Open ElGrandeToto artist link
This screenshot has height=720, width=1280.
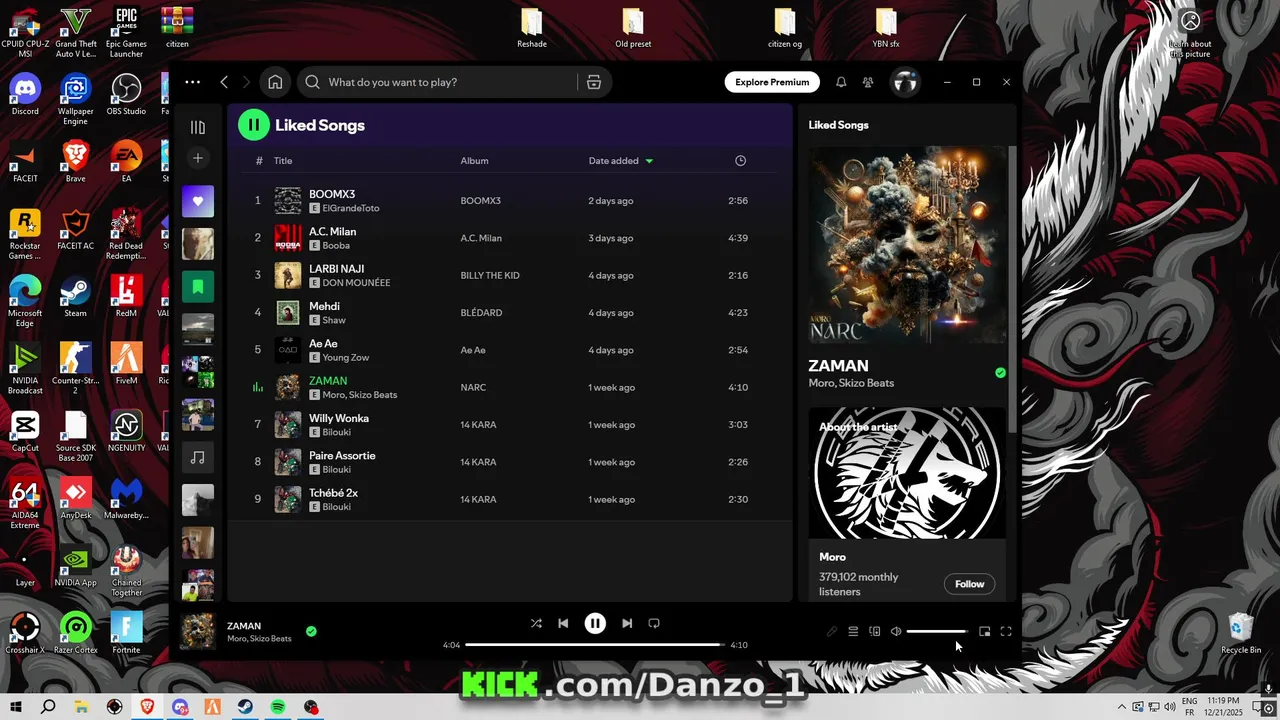(x=350, y=208)
